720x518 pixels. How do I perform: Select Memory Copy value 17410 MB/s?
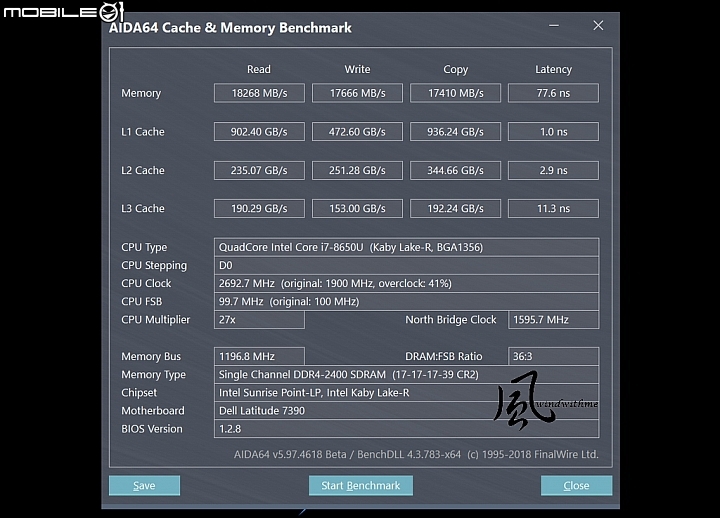[x=456, y=93]
